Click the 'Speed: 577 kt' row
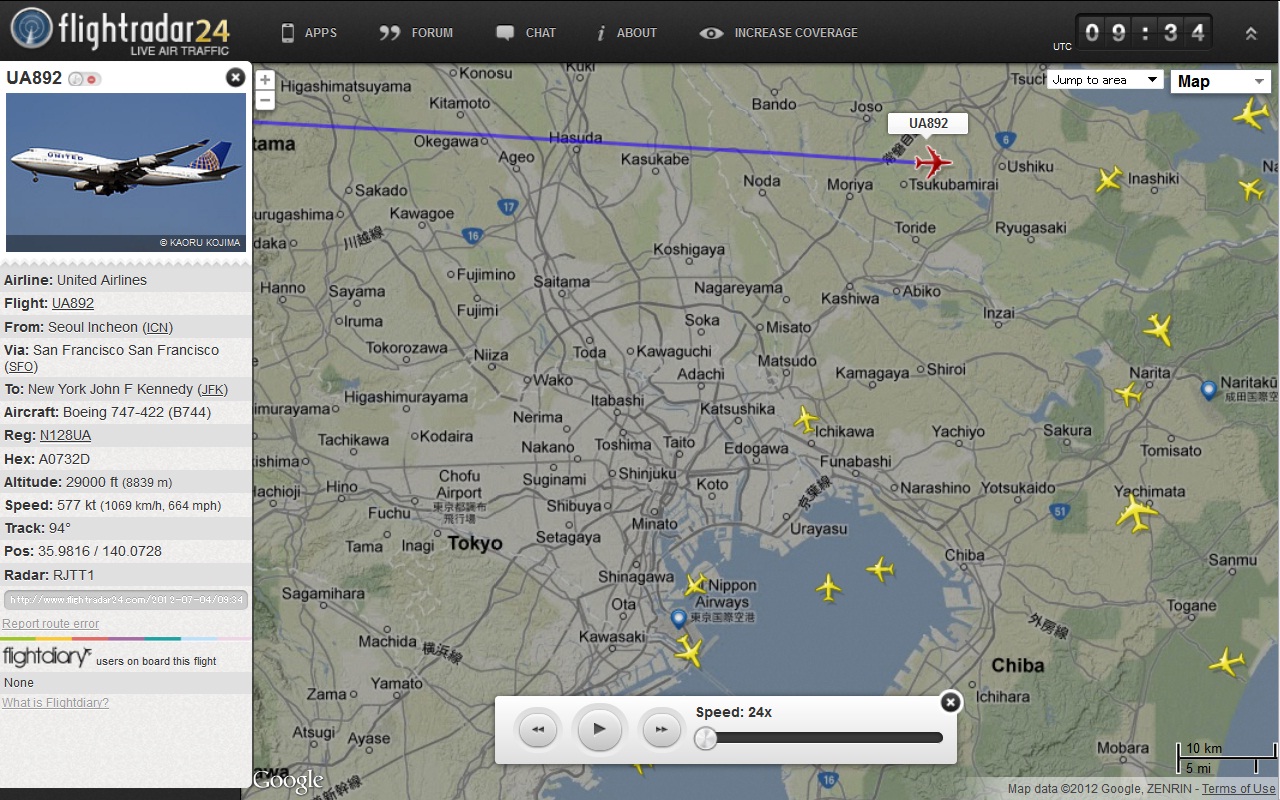Viewport: 1280px width, 800px height. point(126,505)
